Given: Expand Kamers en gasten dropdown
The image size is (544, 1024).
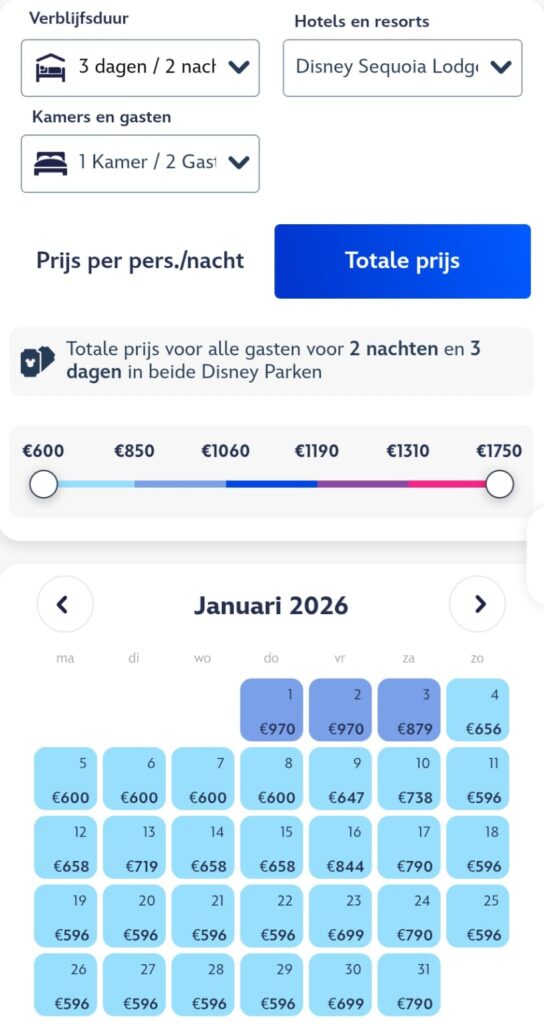Looking at the screenshot, I should (140, 163).
